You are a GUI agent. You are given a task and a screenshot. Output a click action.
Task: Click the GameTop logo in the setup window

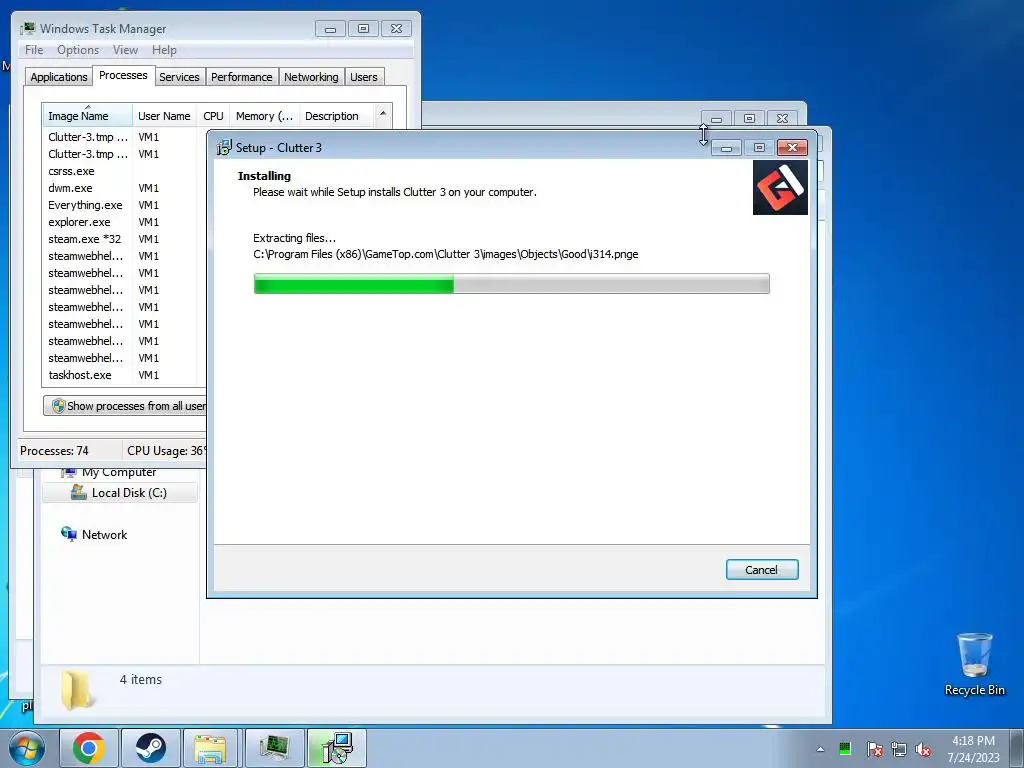coord(780,187)
